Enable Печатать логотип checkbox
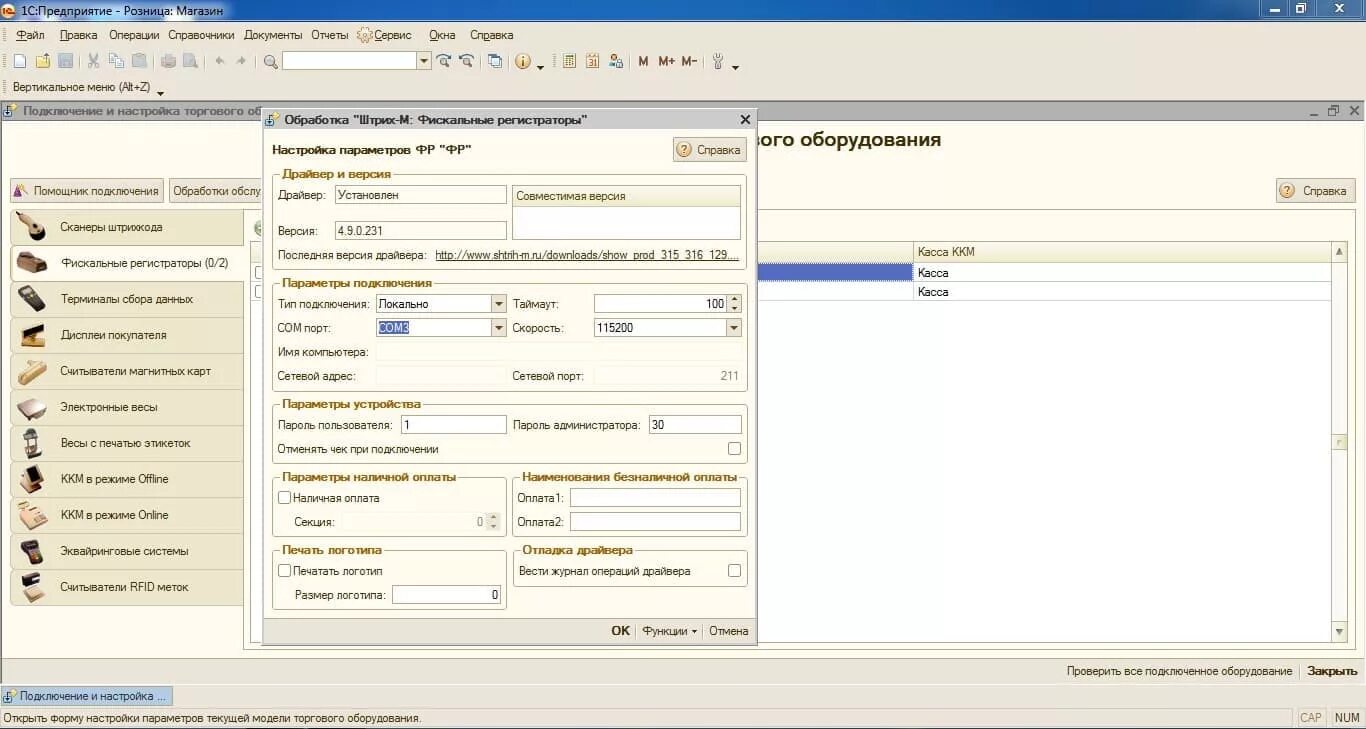 coord(284,571)
